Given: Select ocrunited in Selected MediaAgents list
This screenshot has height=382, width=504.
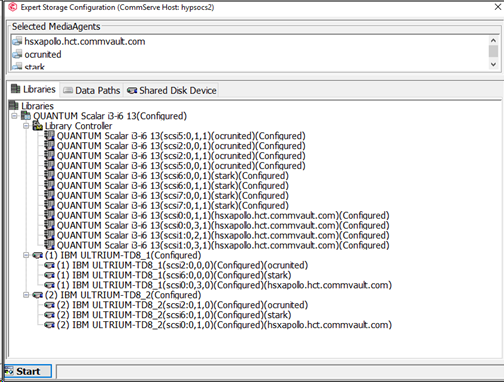Looking at the screenshot, I should click(43, 54).
